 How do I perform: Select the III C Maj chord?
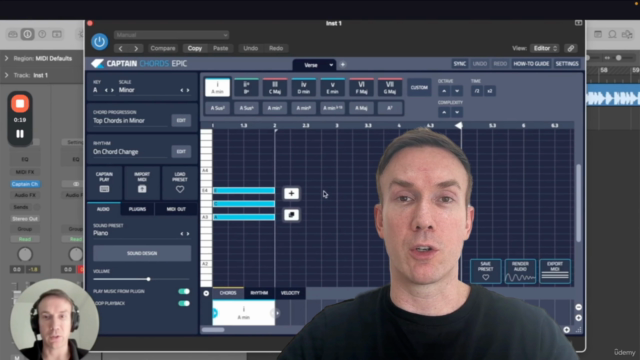(275, 87)
